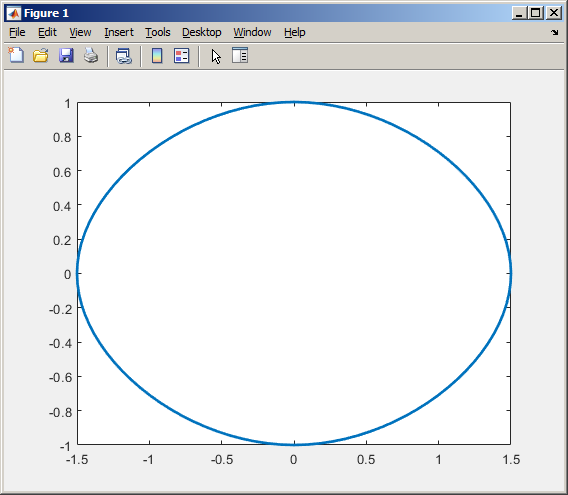This screenshot has width=568, height=495.
Task: Save the figure using the floppy disk icon
Action: pyautogui.click(x=66, y=56)
